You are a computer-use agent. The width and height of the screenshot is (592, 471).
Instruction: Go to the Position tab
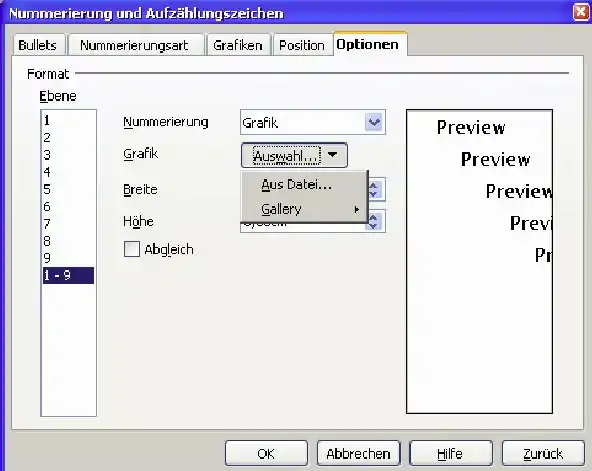pos(302,45)
